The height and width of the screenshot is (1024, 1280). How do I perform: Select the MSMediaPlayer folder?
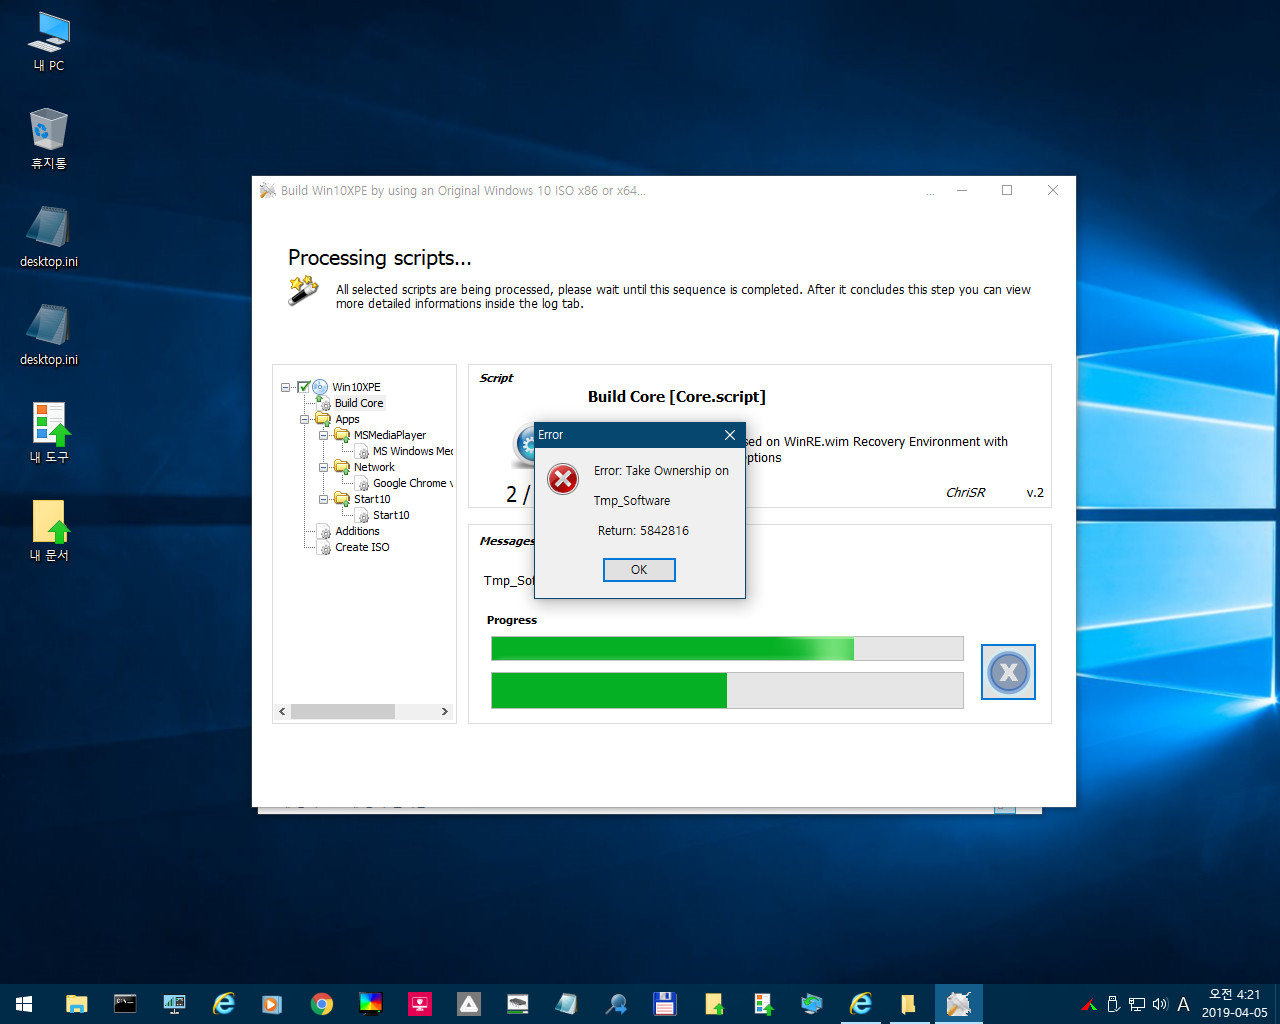pyautogui.click(x=390, y=435)
